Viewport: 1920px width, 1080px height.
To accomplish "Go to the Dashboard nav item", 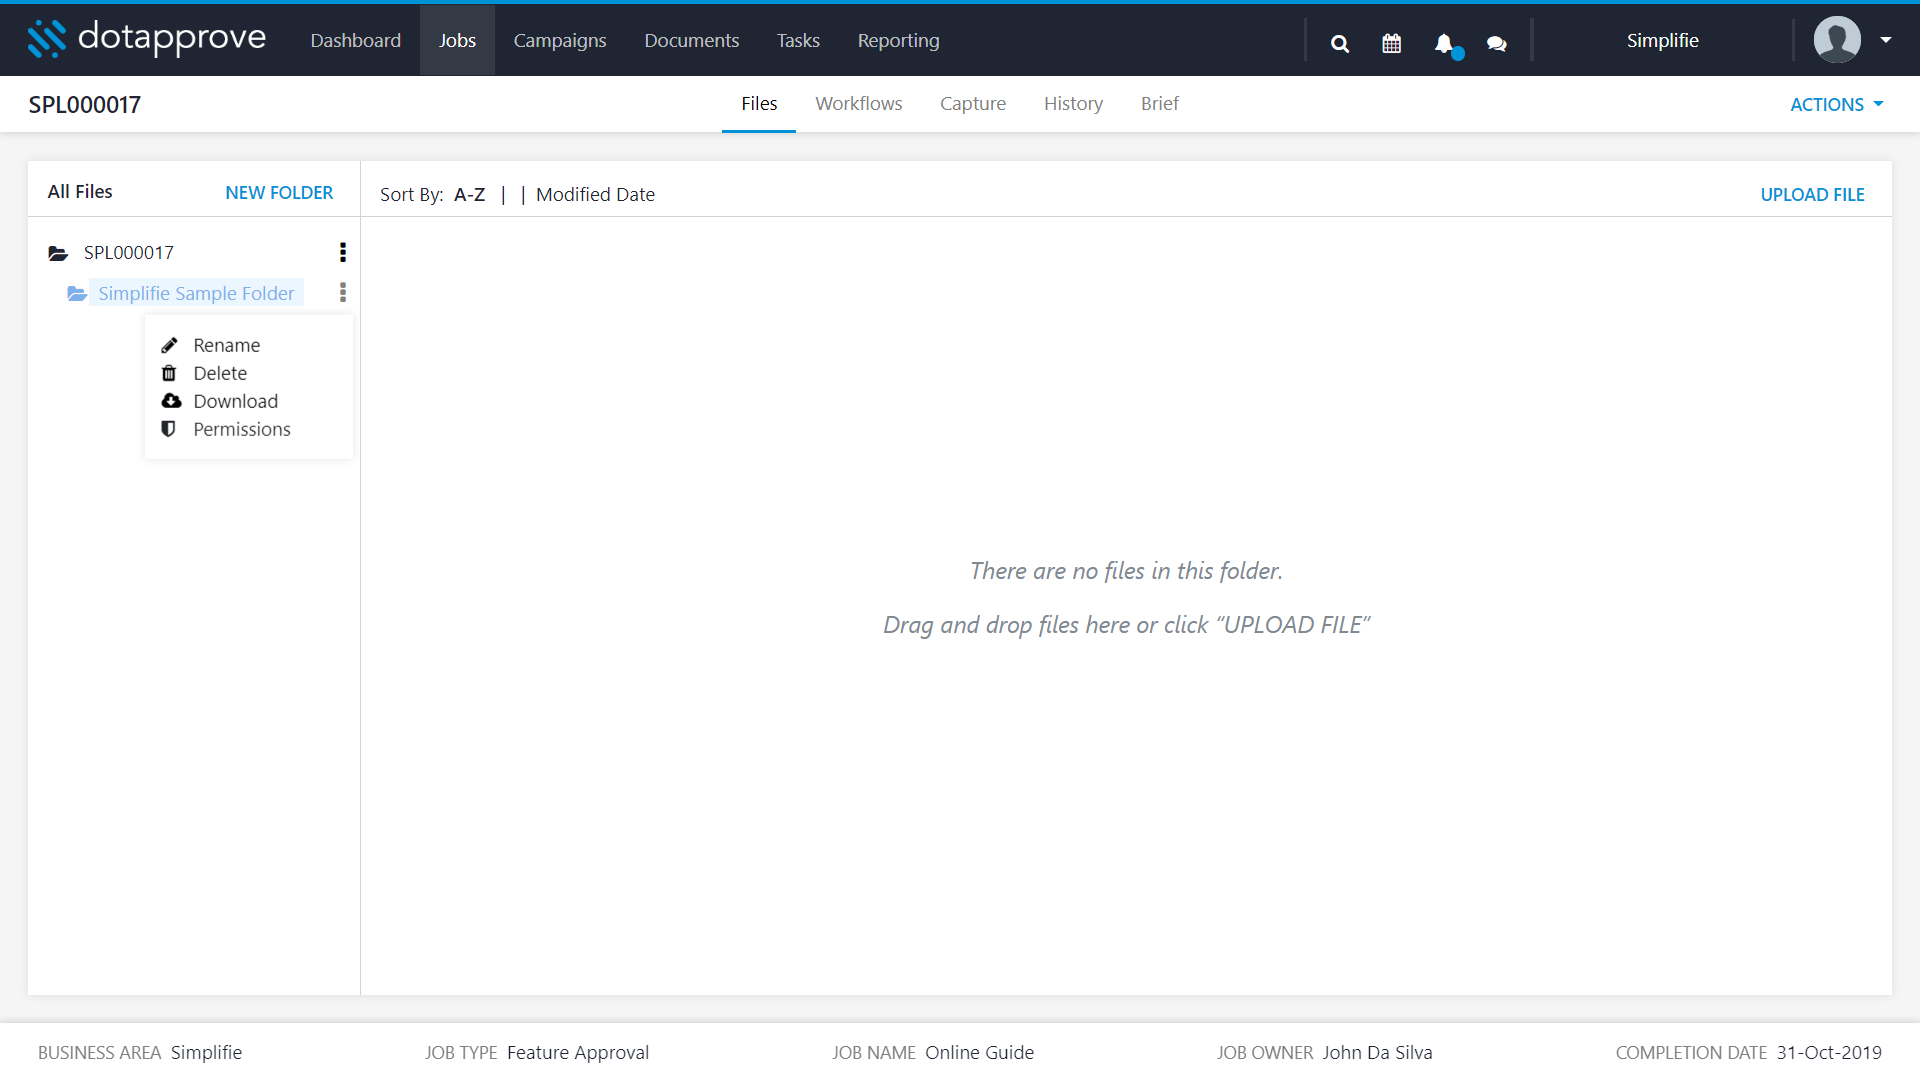I will (356, 40).
